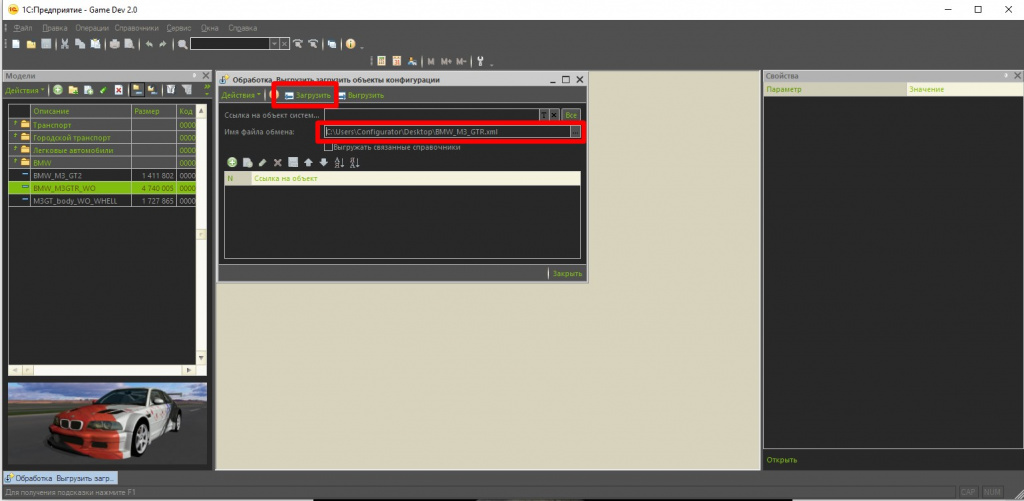1024x501 pixels.
Task: Click Ссылка на объект column header
Action: 415,178
